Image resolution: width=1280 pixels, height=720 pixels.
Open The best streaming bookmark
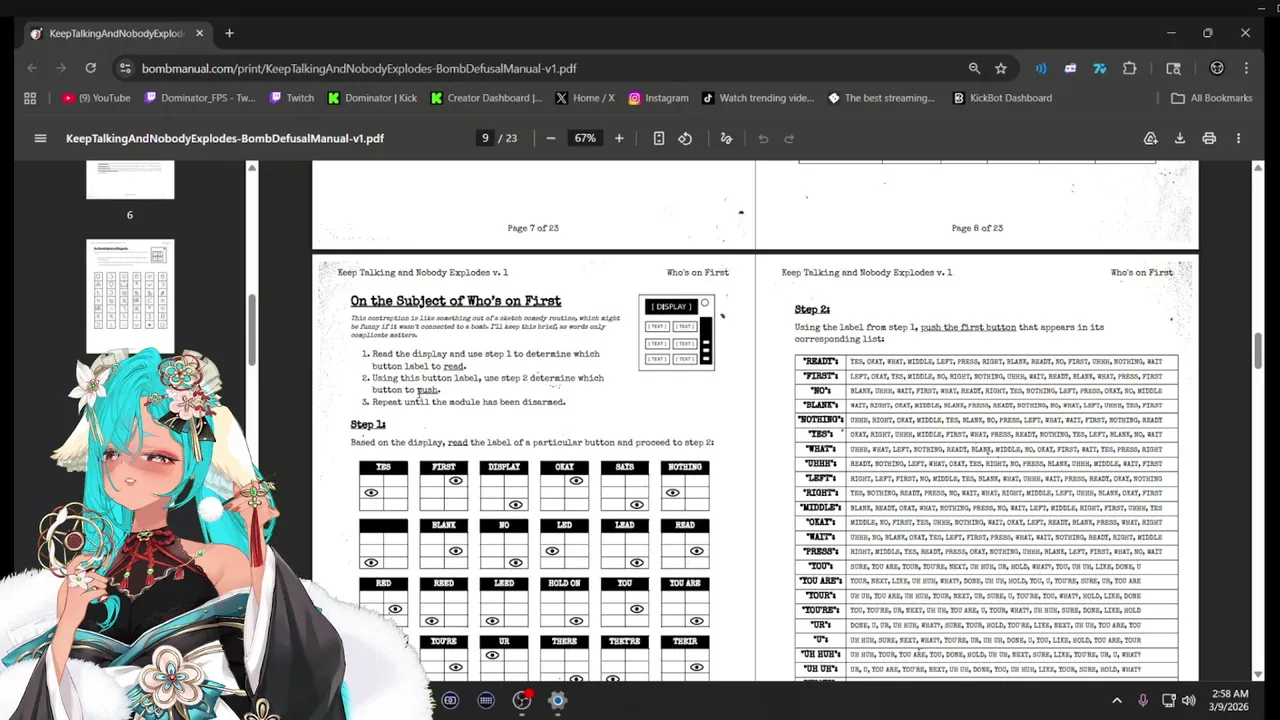coord(881,98)
